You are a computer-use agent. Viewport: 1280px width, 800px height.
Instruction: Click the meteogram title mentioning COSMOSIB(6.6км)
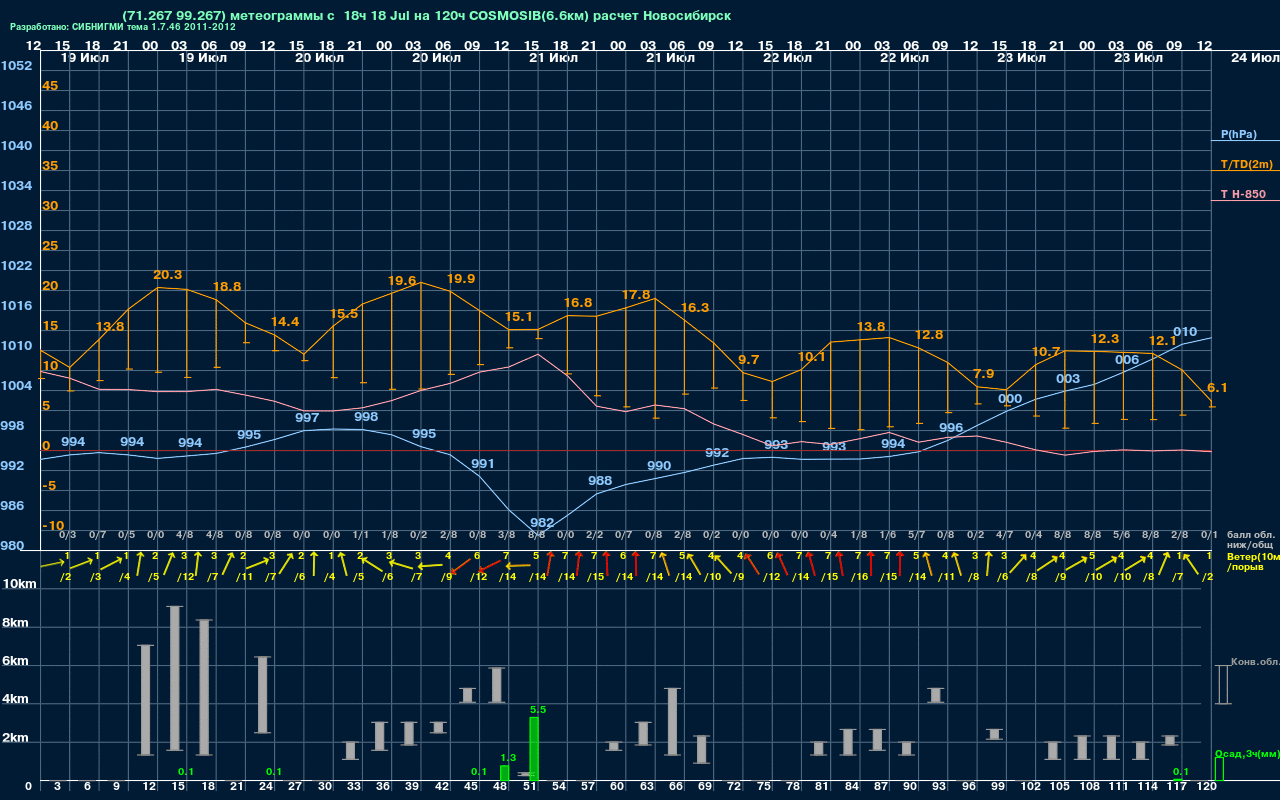pyautogui.click(x=427, y=16)
